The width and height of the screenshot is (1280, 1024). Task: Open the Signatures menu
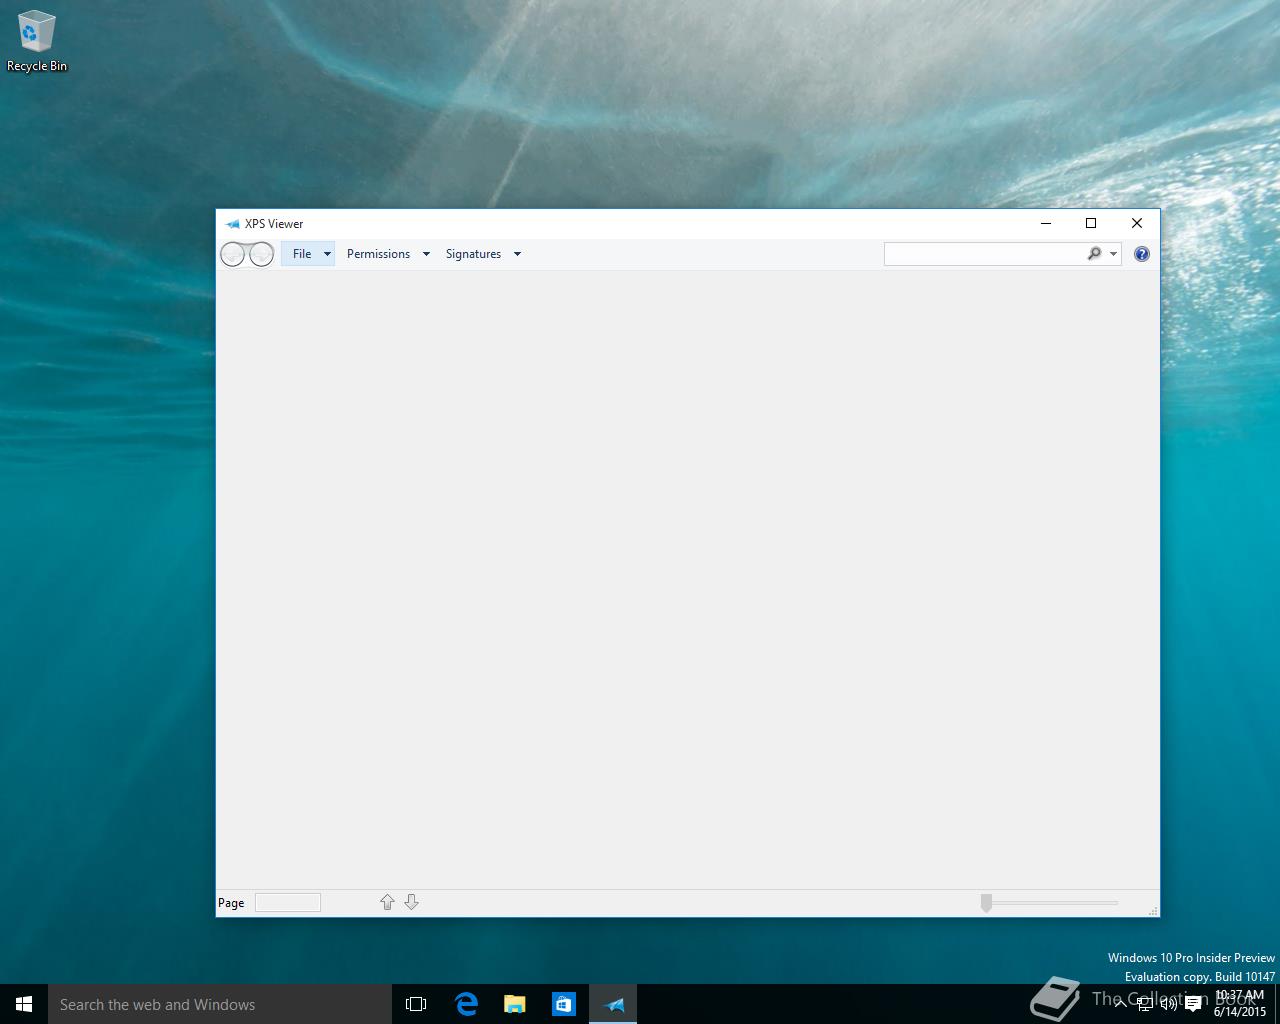(473, 254)
